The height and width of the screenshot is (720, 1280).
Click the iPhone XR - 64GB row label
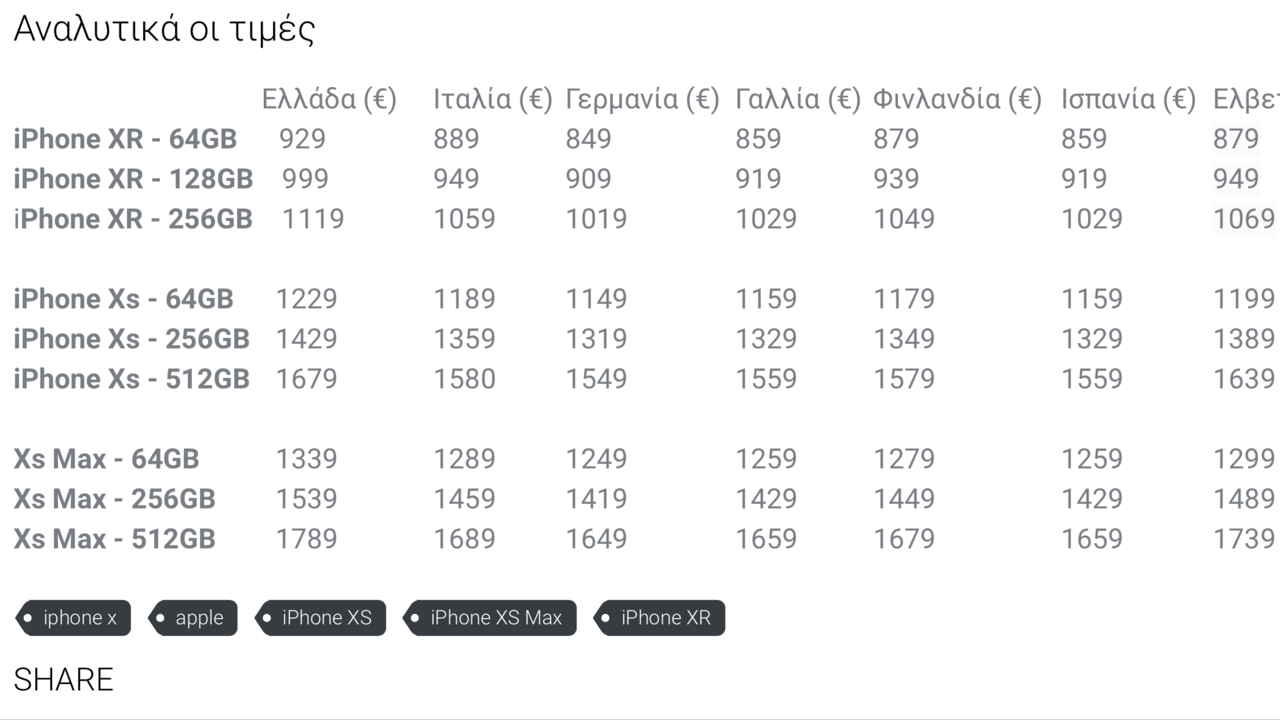pyautogui.click(x=125, y=139)
